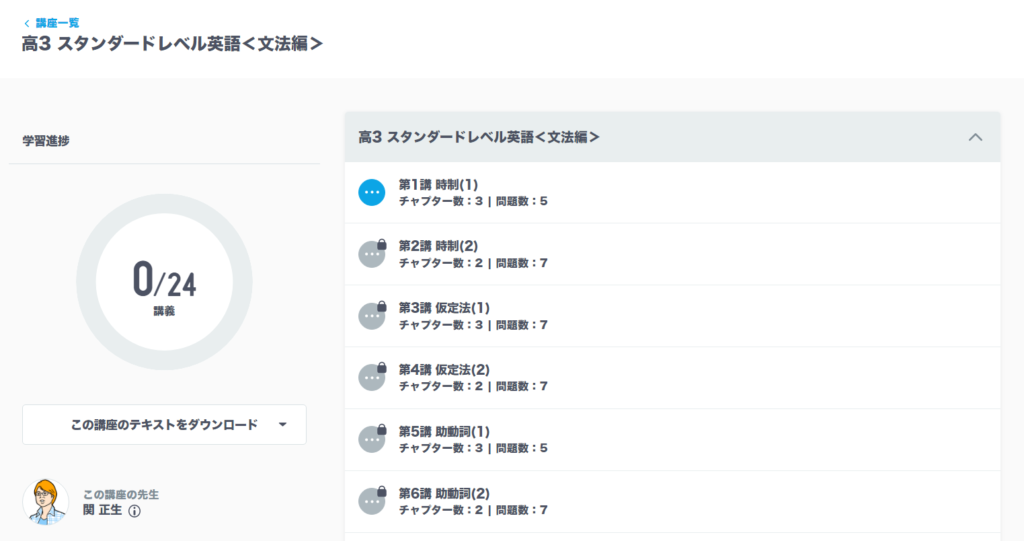
Task: Click the locked icon beside 第4講 仮定法(2)
Action: 372,377
